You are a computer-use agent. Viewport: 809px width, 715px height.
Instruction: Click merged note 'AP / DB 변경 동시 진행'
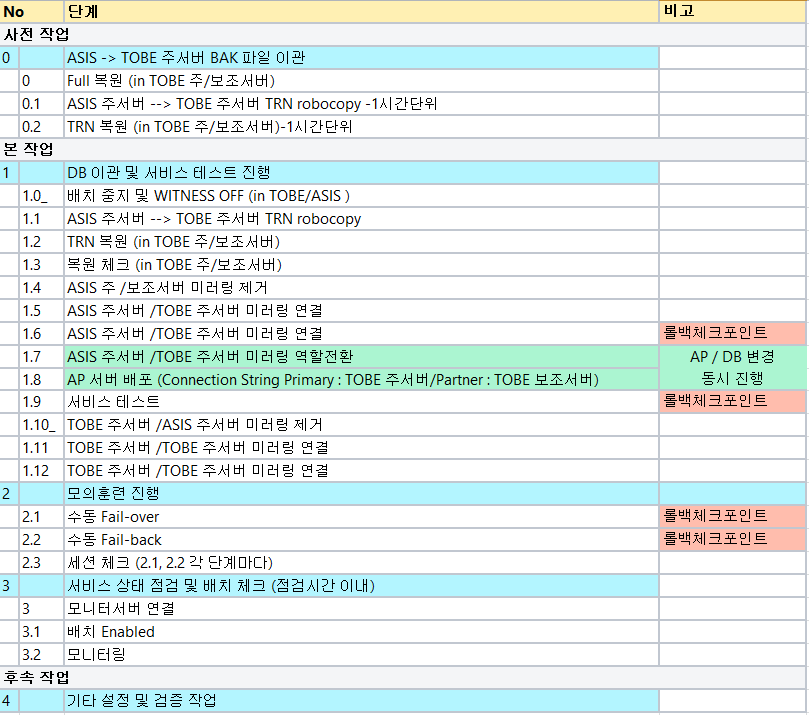(x=732, y=368)
